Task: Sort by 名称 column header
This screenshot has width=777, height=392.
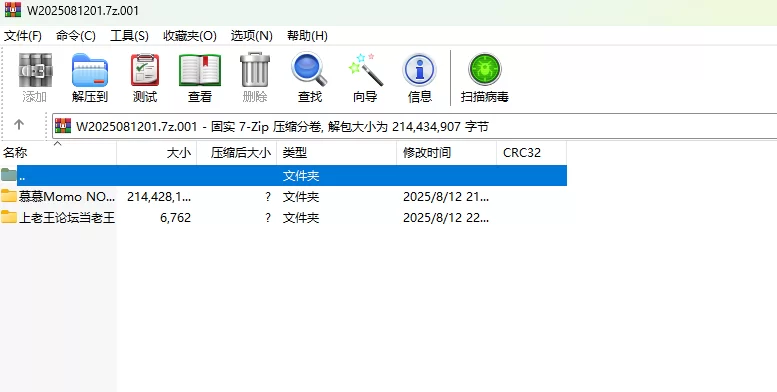Action: click(x=58, y=153)
